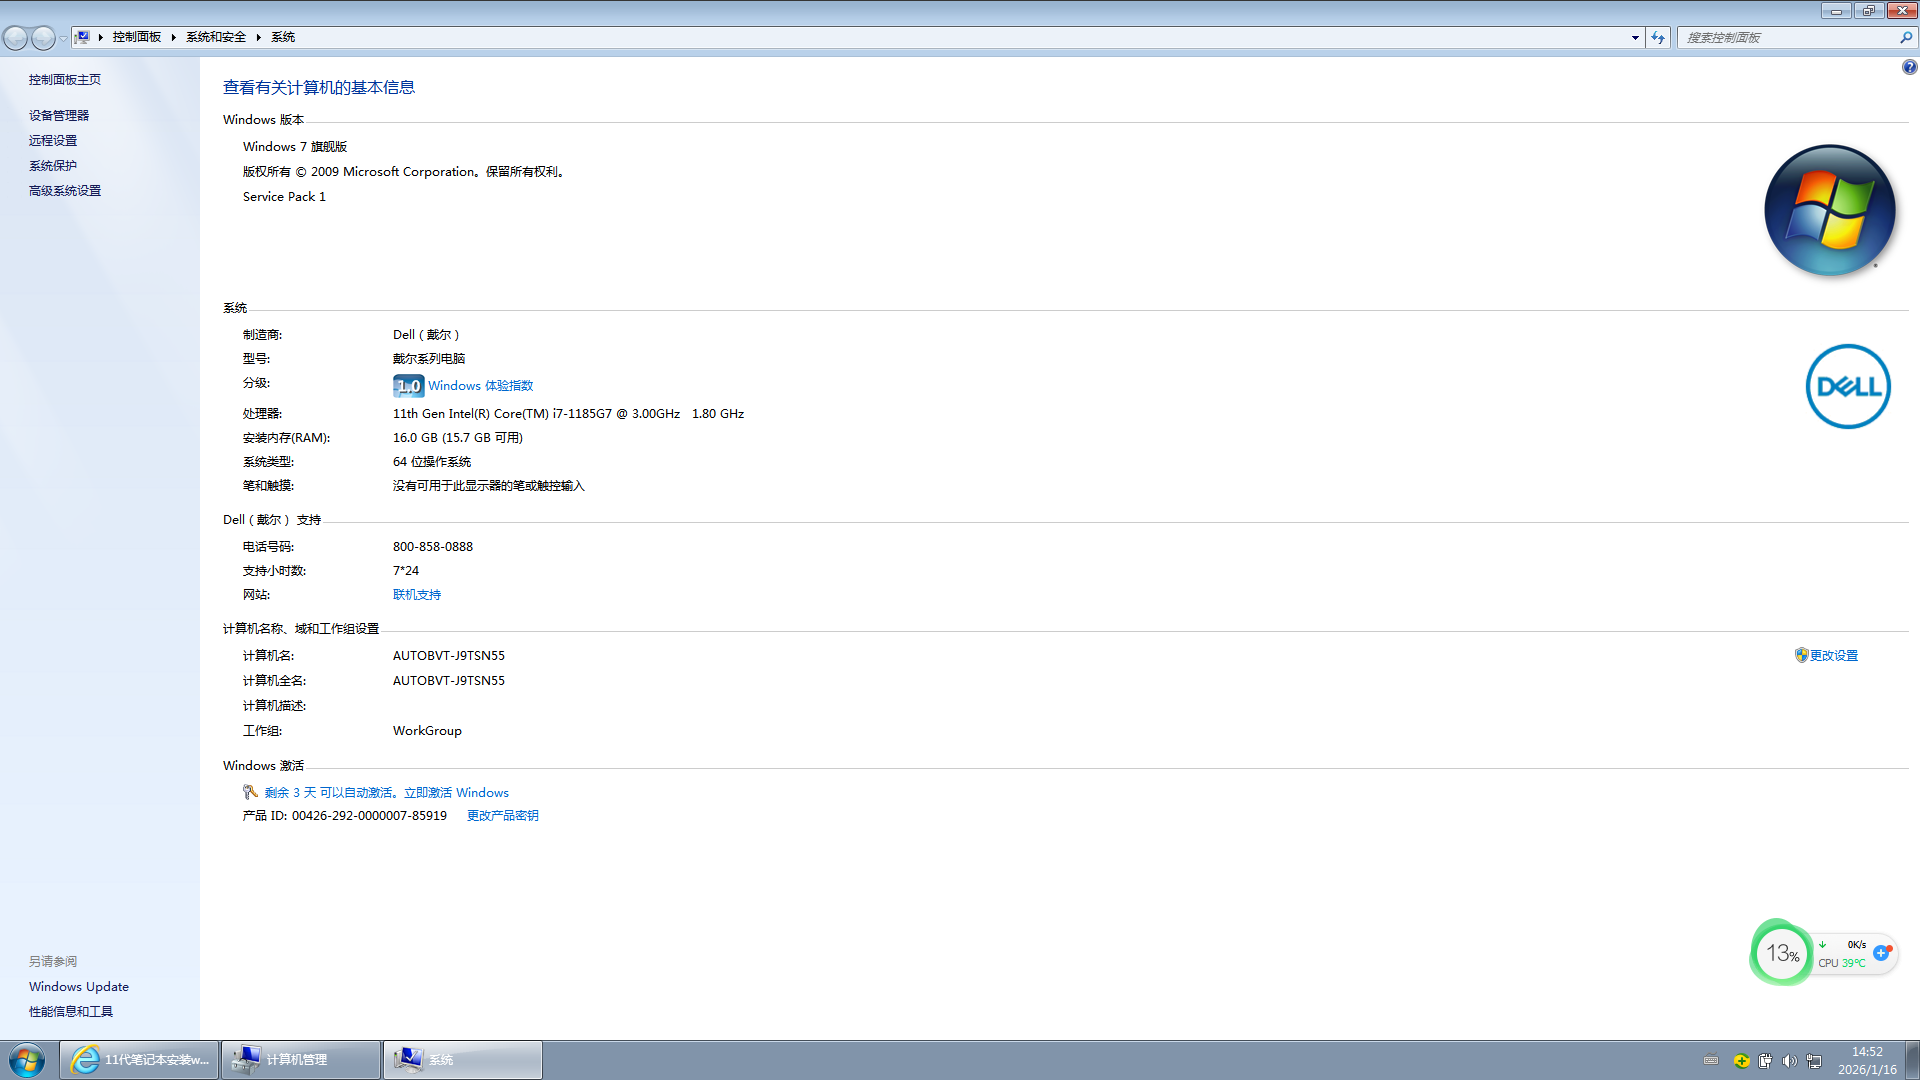Switch to 计算机管理 taskbar window

(300, 1060)
